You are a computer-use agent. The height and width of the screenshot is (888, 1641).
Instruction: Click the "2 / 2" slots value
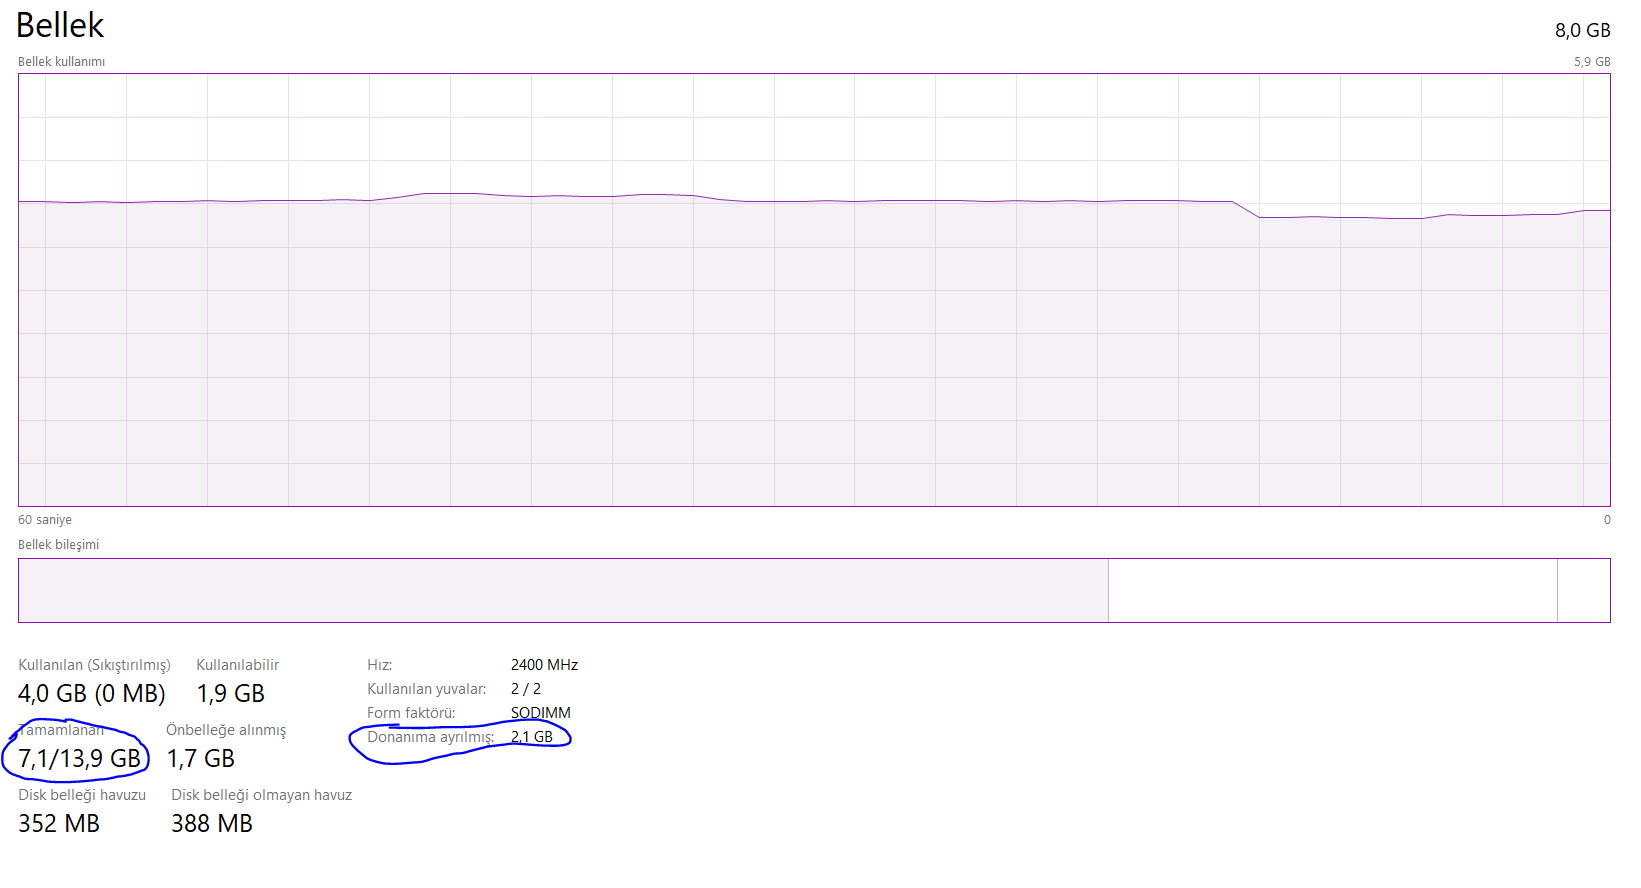coord(526,689)
